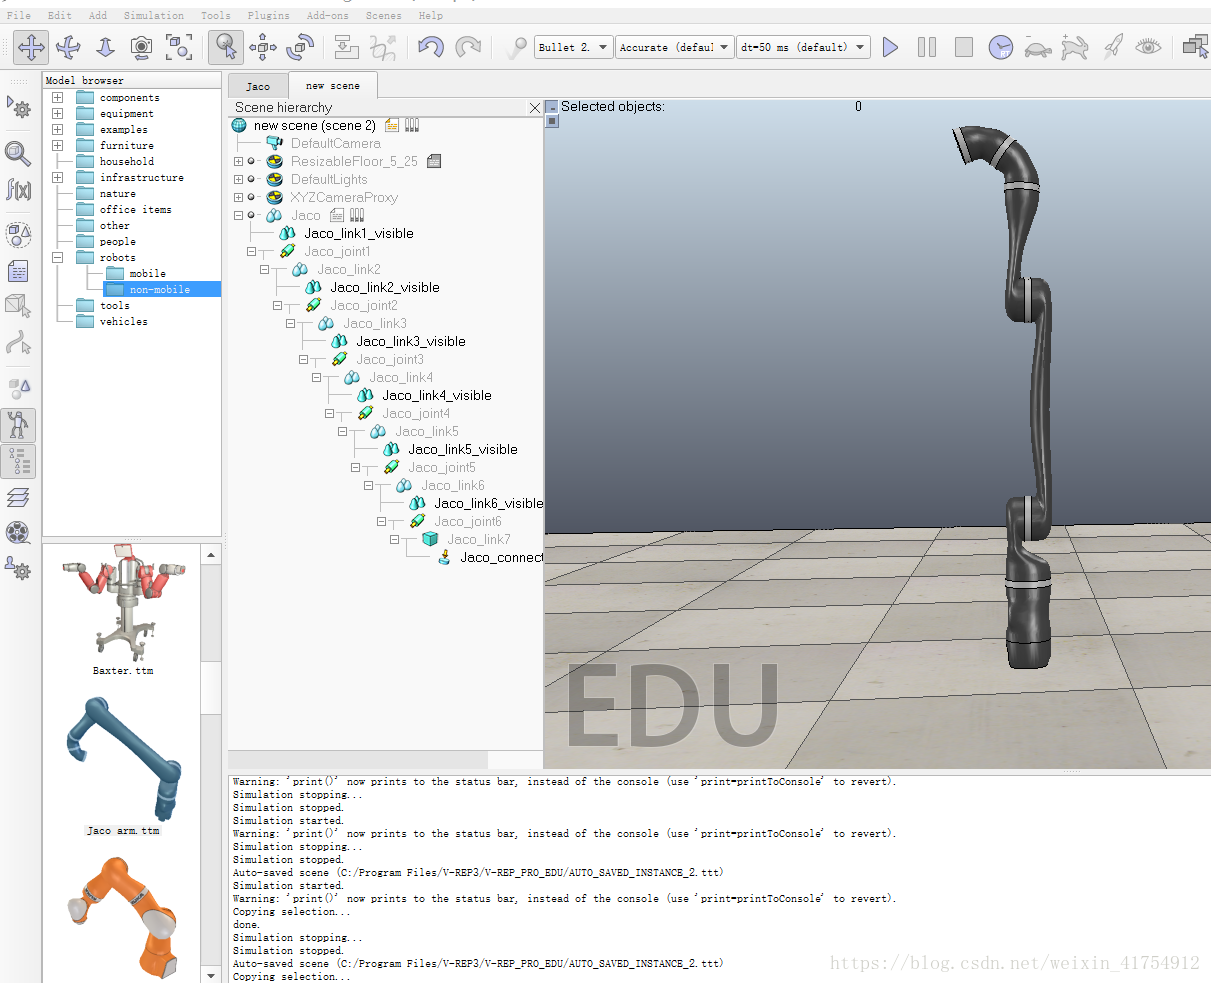
Task: Select Jaco_link7 in scene hierarchy
Action: pos(479,539)
